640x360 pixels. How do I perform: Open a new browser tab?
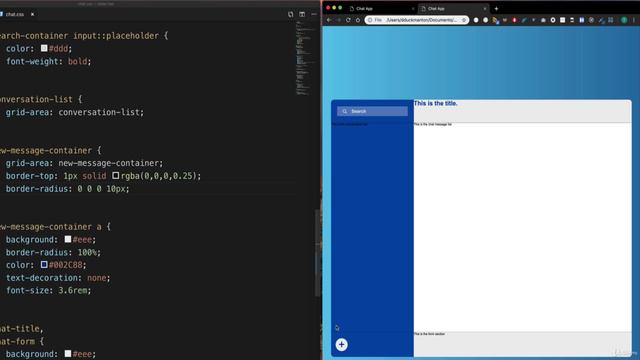pyautogui.click(x=496, y=9)
